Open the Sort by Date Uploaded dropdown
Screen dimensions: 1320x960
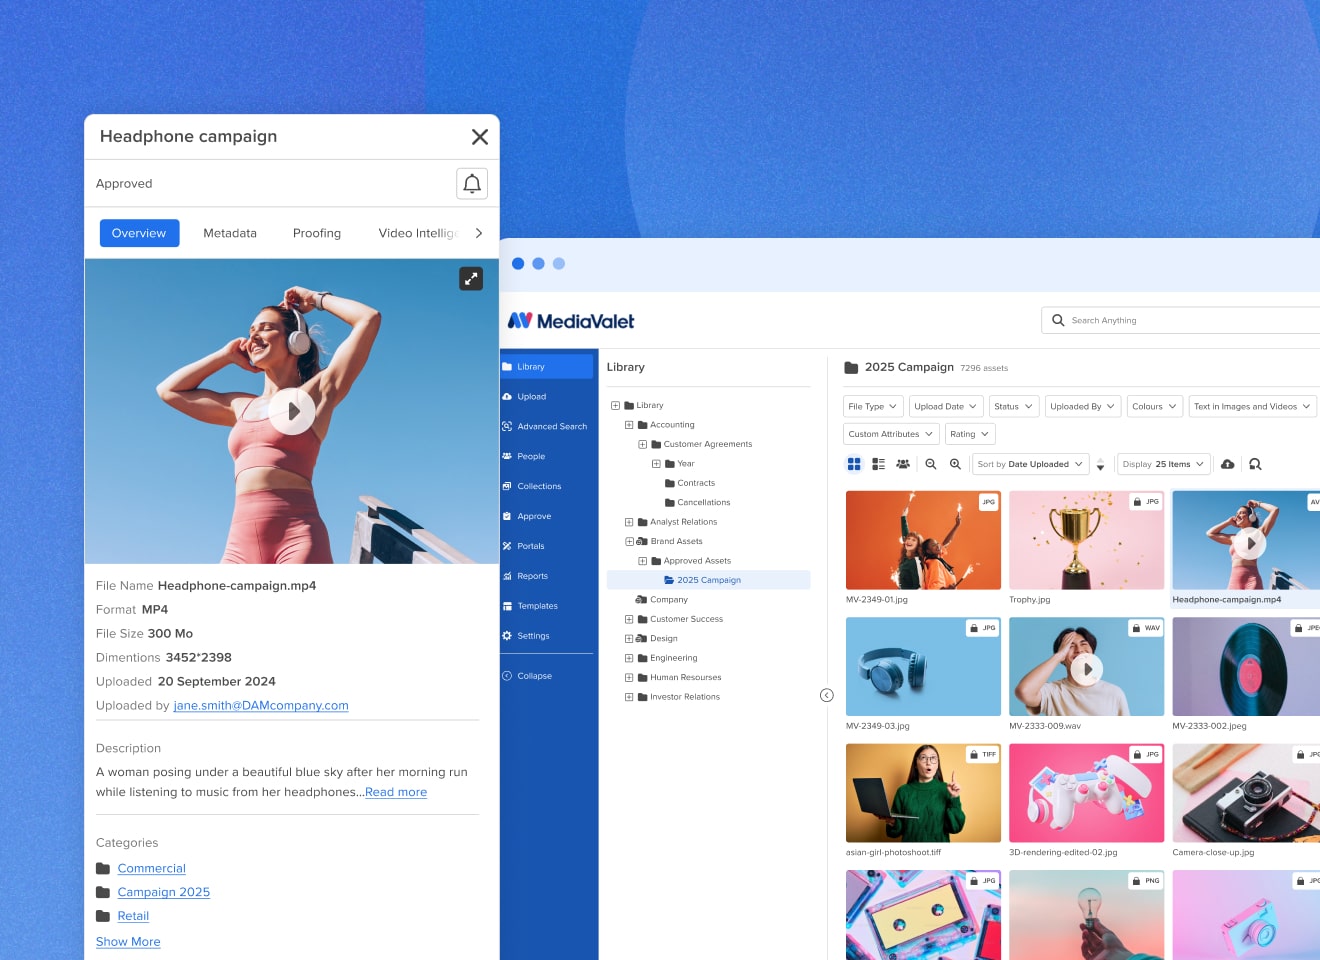click(x=1031, y=465)
